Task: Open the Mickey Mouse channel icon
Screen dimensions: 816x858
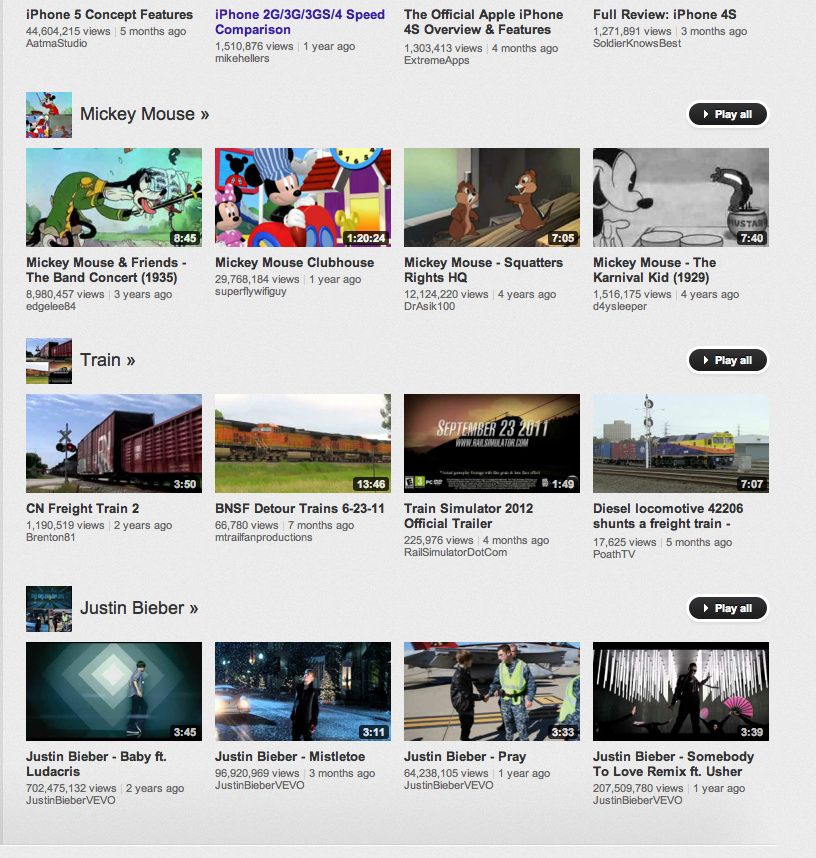Action: point(49,114)
